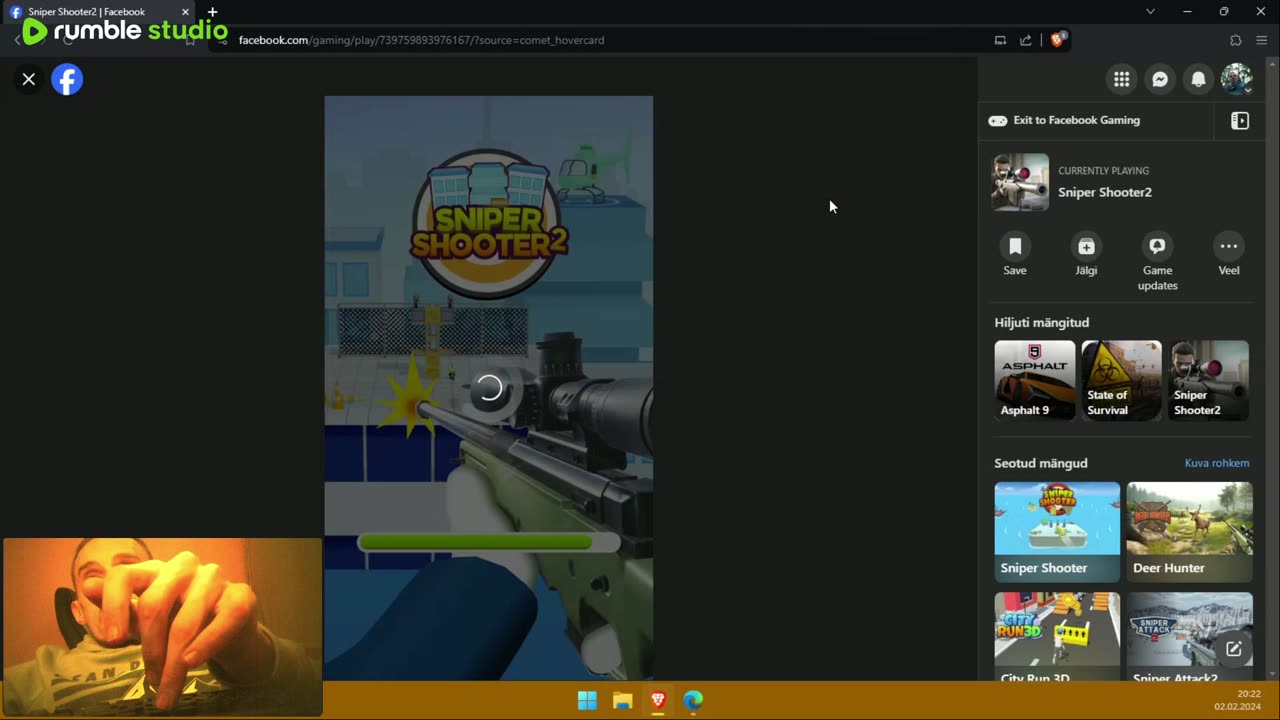Close the Sniper Shooter2 browser tab

click(185, 12)
